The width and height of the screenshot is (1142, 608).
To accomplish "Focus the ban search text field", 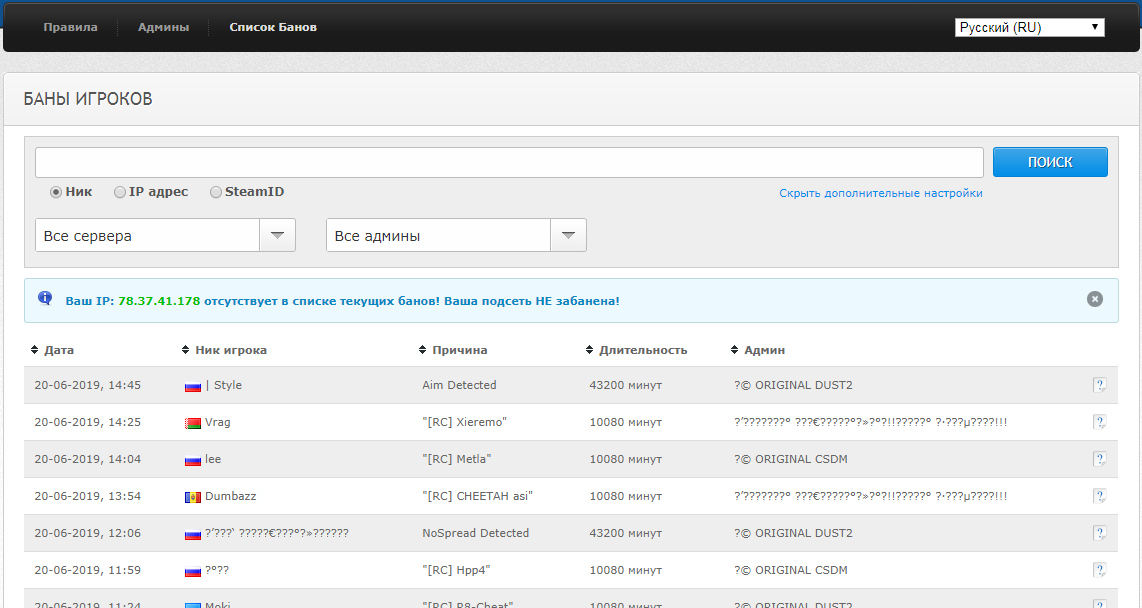I will (509, 162).
